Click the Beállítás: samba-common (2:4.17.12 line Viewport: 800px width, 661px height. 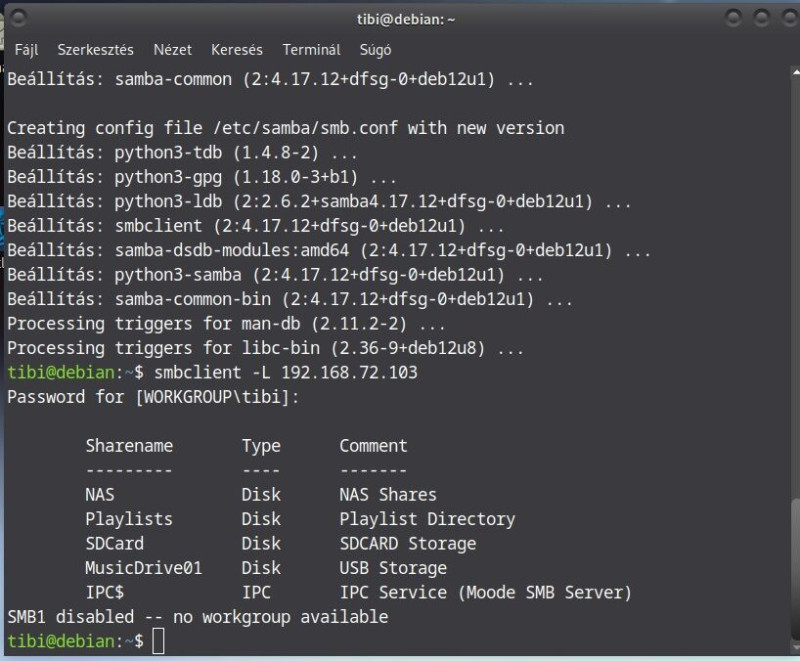click(x=270, y=79)
